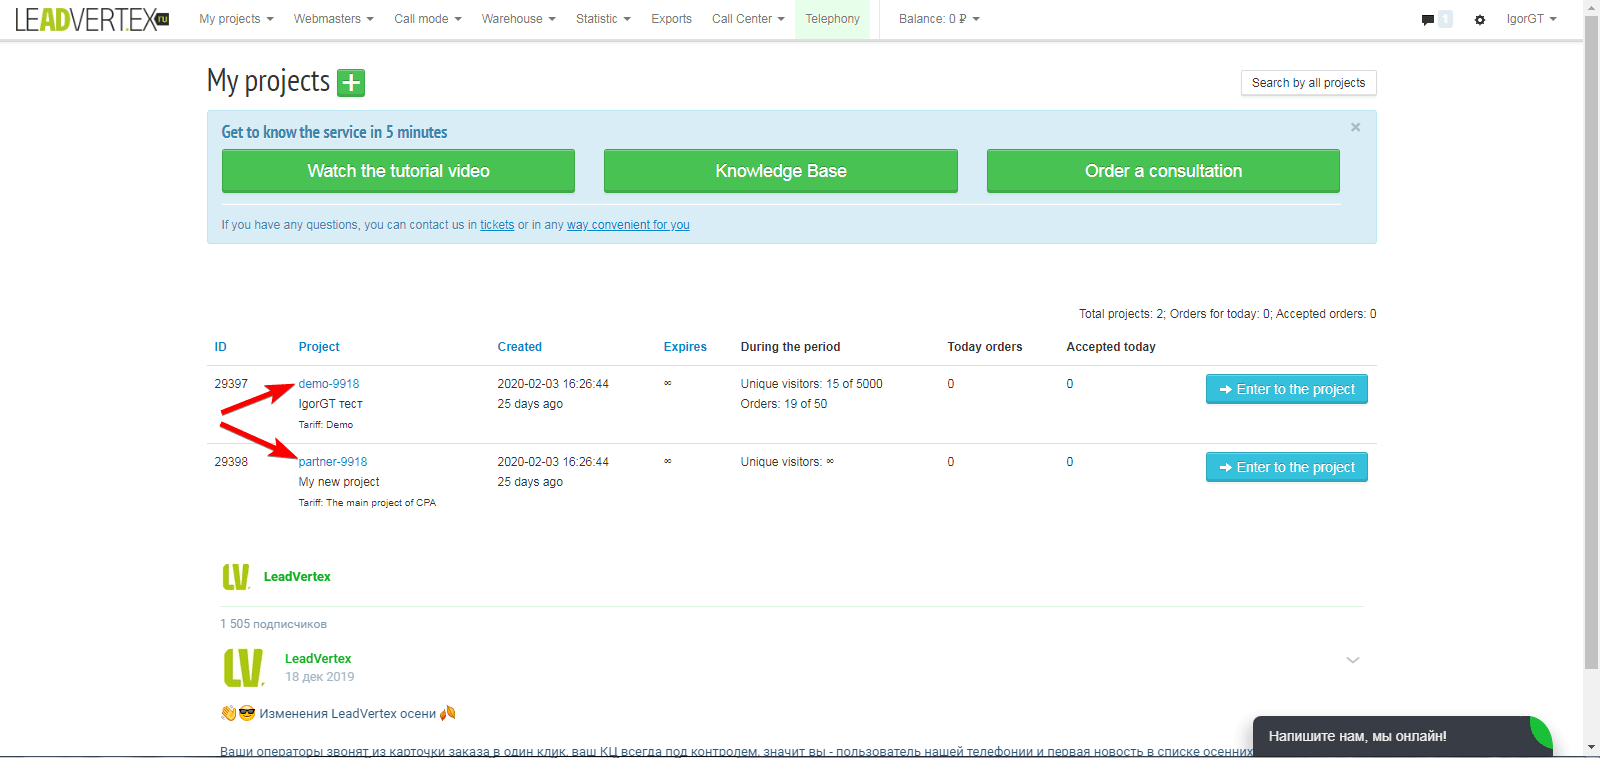Go to Exports menu item
This screenshot has height=758, width=1600.
click(671, 19)
